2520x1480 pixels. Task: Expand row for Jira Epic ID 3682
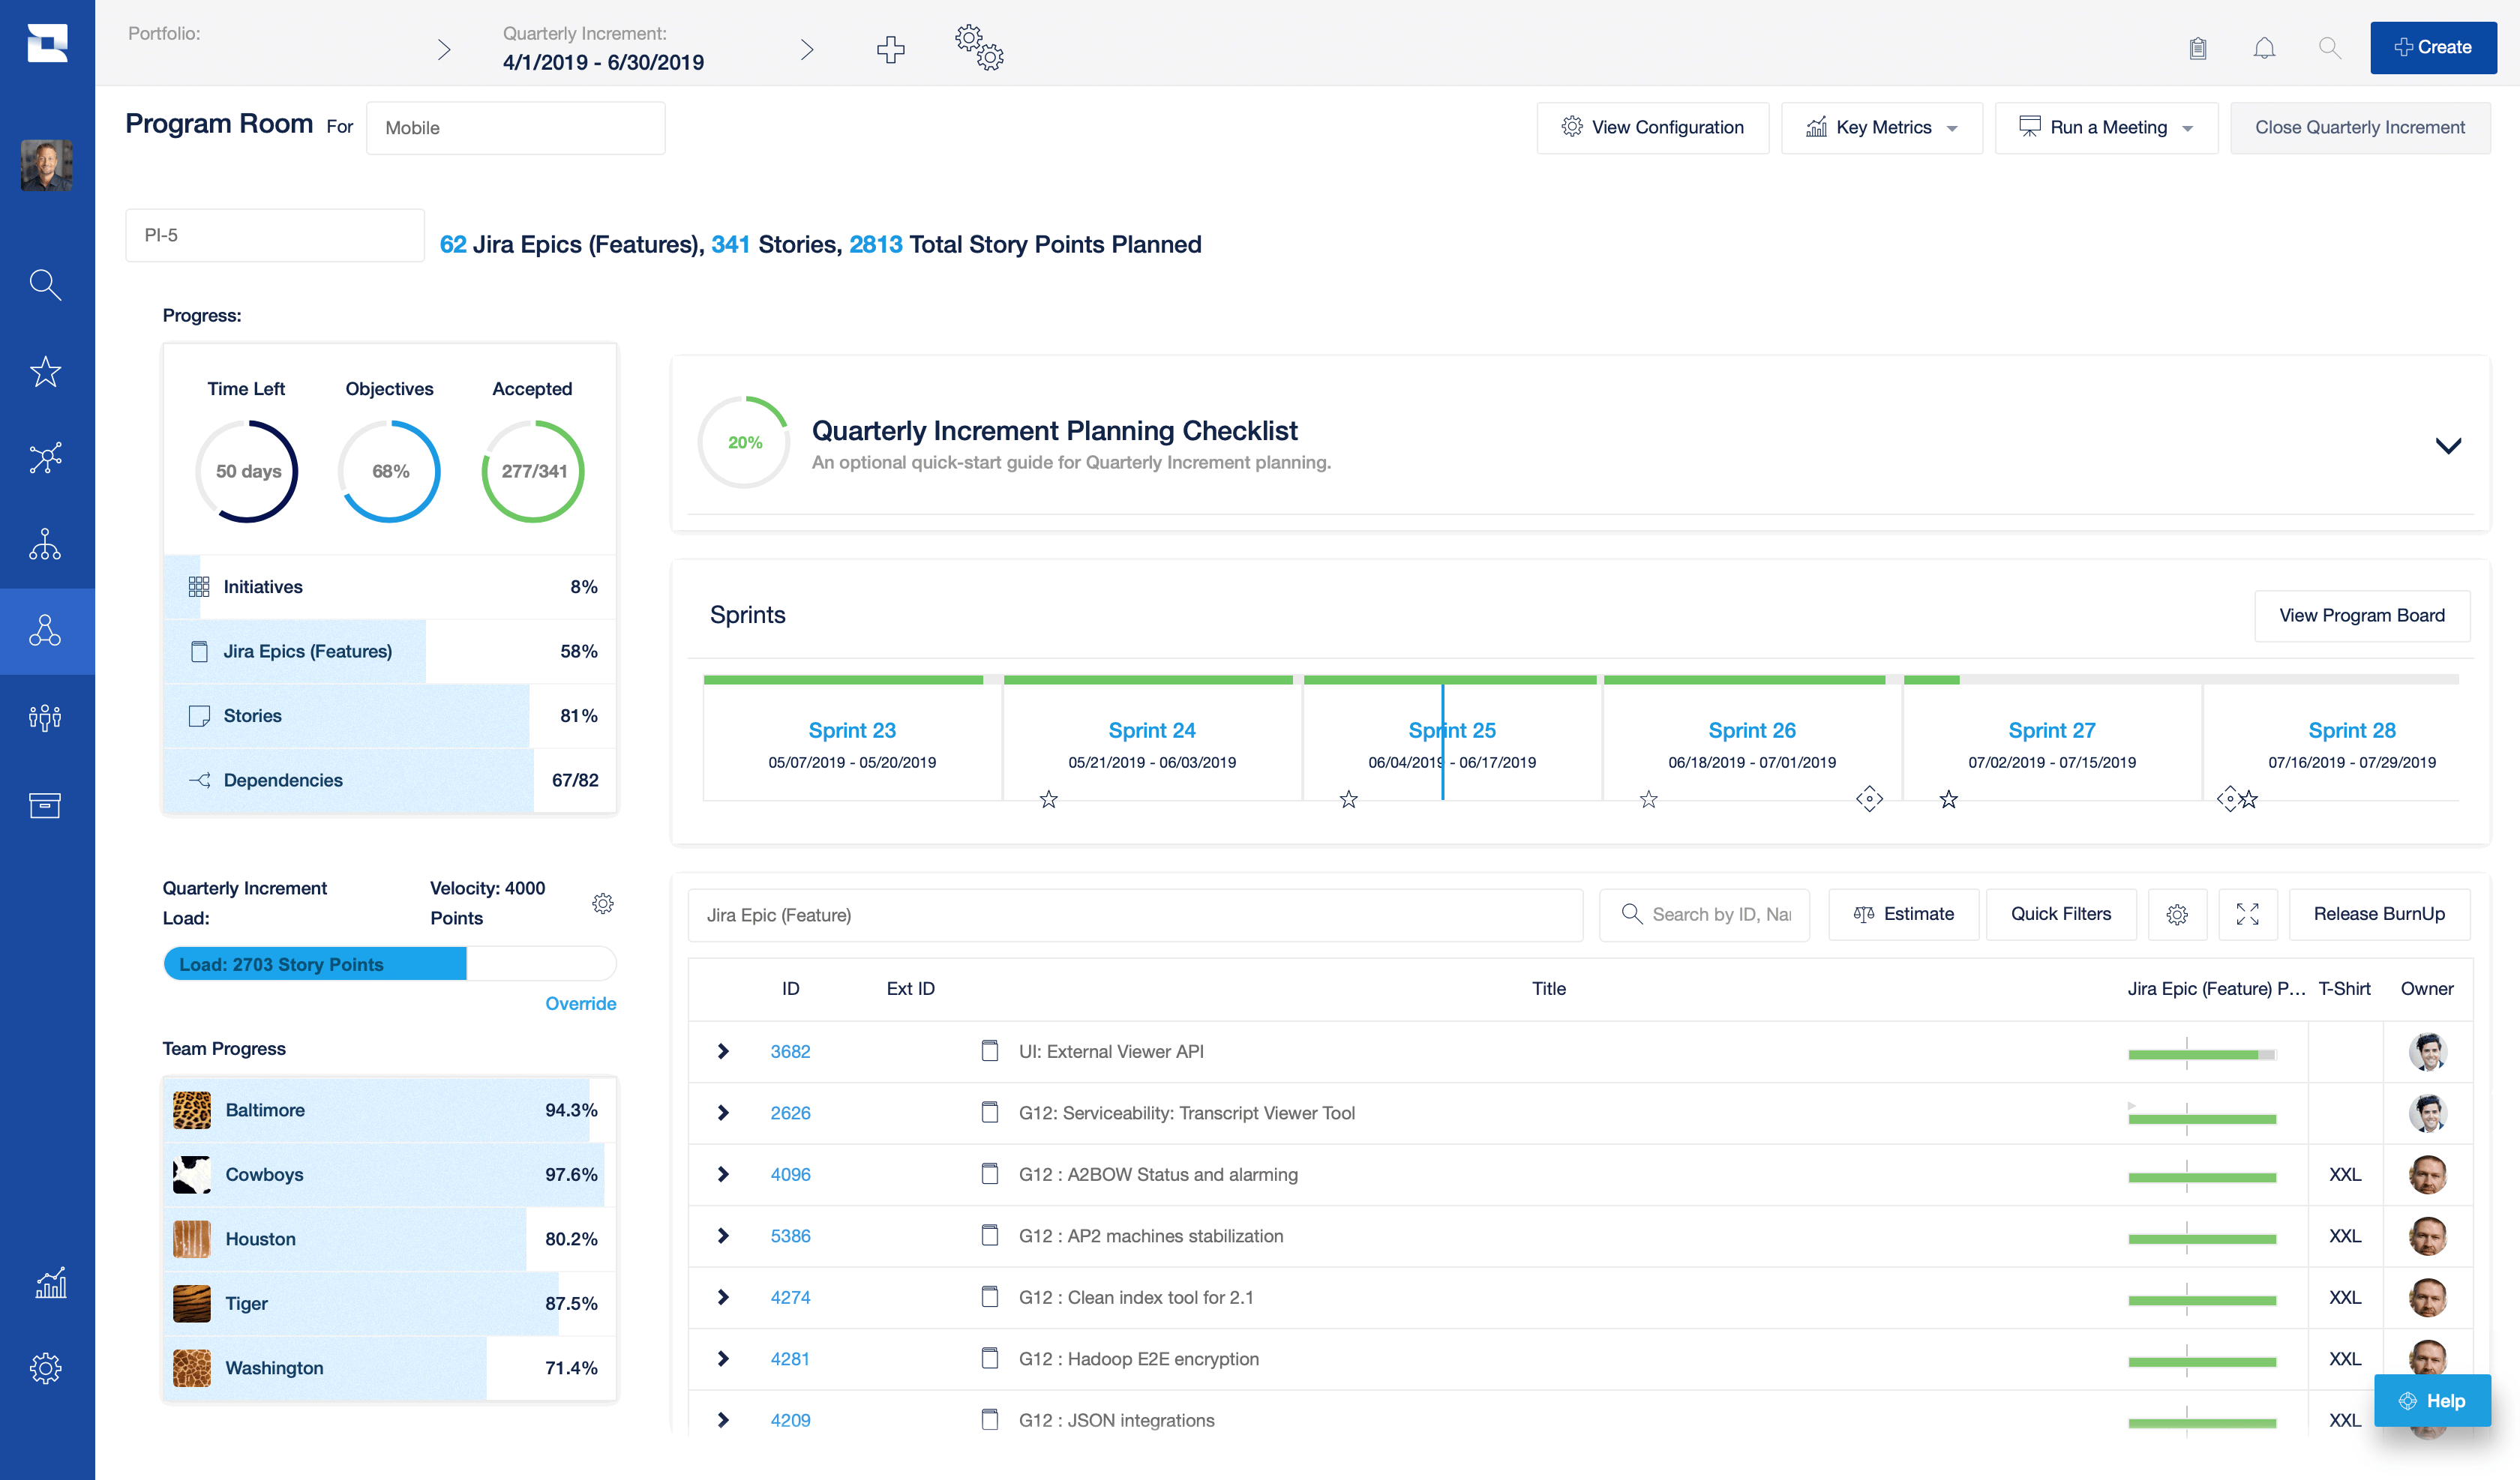pyautogui.click(x=722, y=1052)
